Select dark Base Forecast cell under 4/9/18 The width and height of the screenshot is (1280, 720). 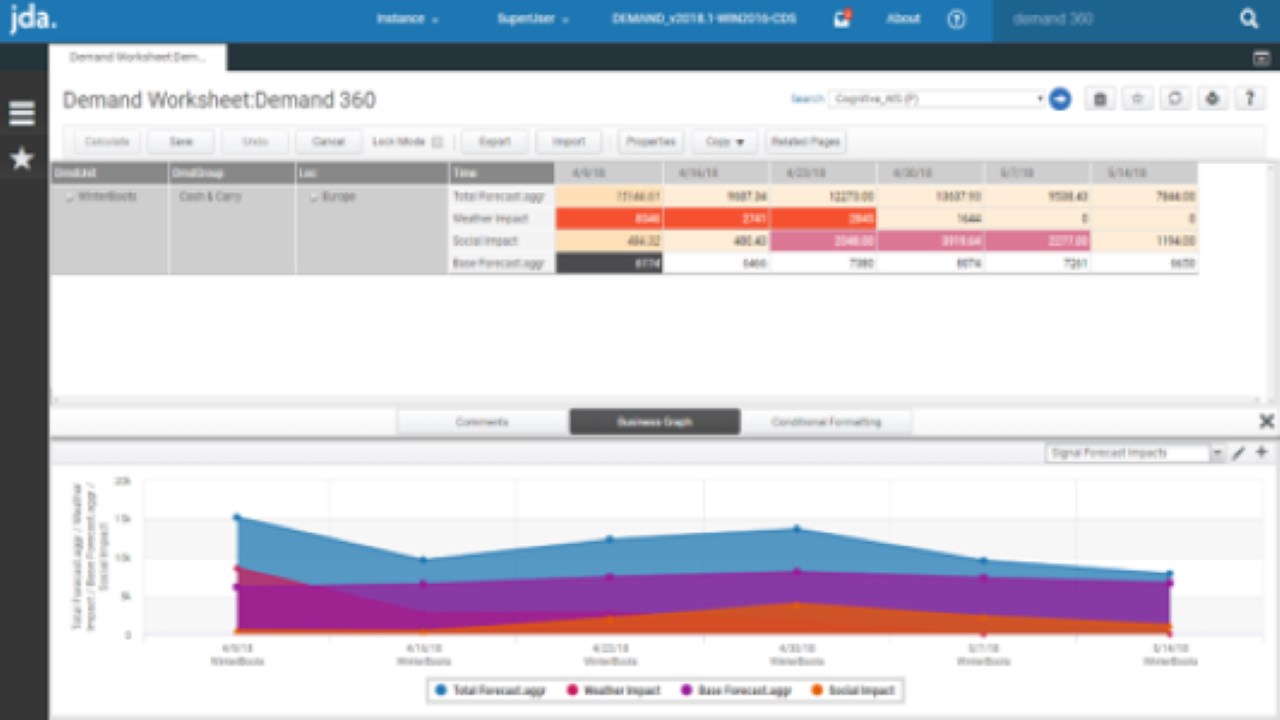608,263
